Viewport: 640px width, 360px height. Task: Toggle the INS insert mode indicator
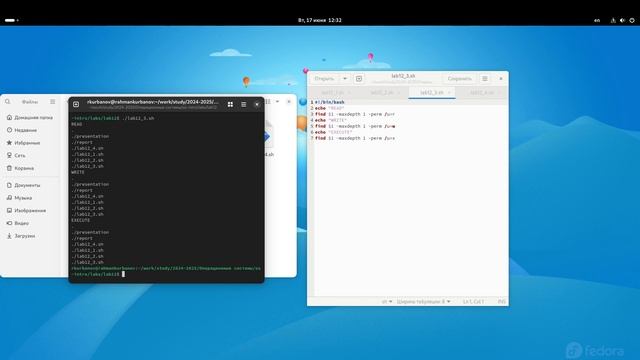pyautogui.click(x=502, y=302)
